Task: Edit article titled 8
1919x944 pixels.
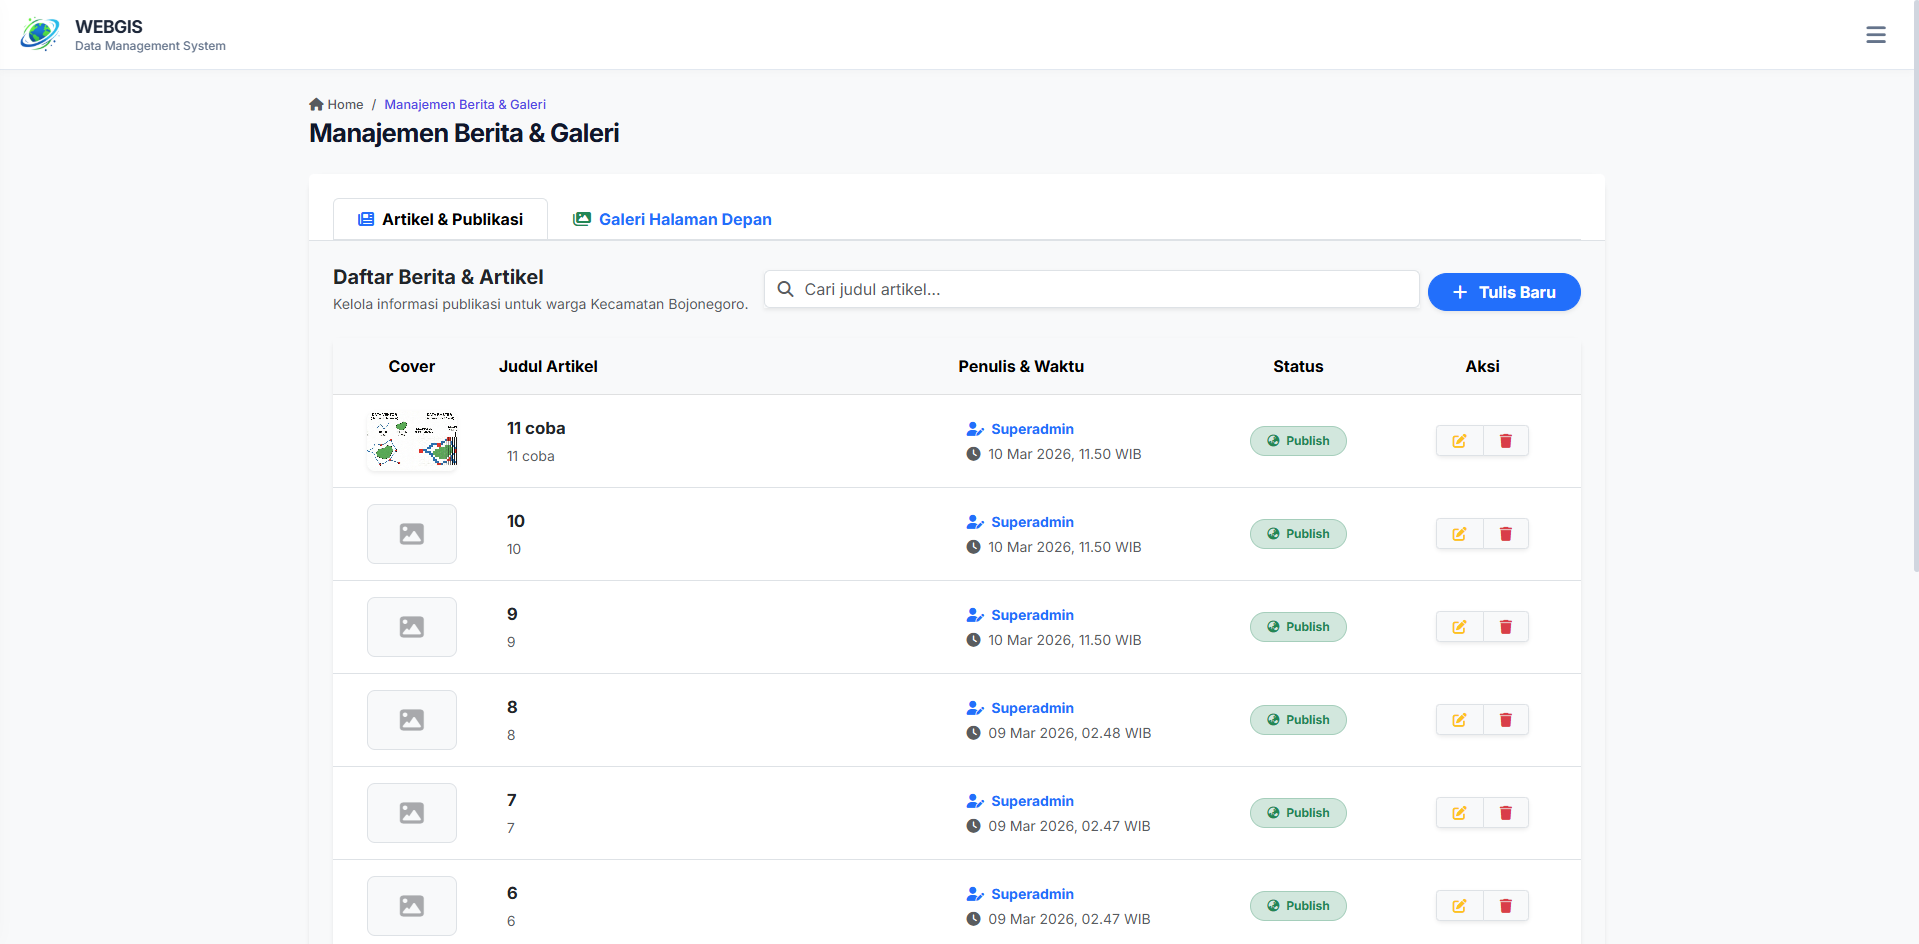Action: point(1459,720)
